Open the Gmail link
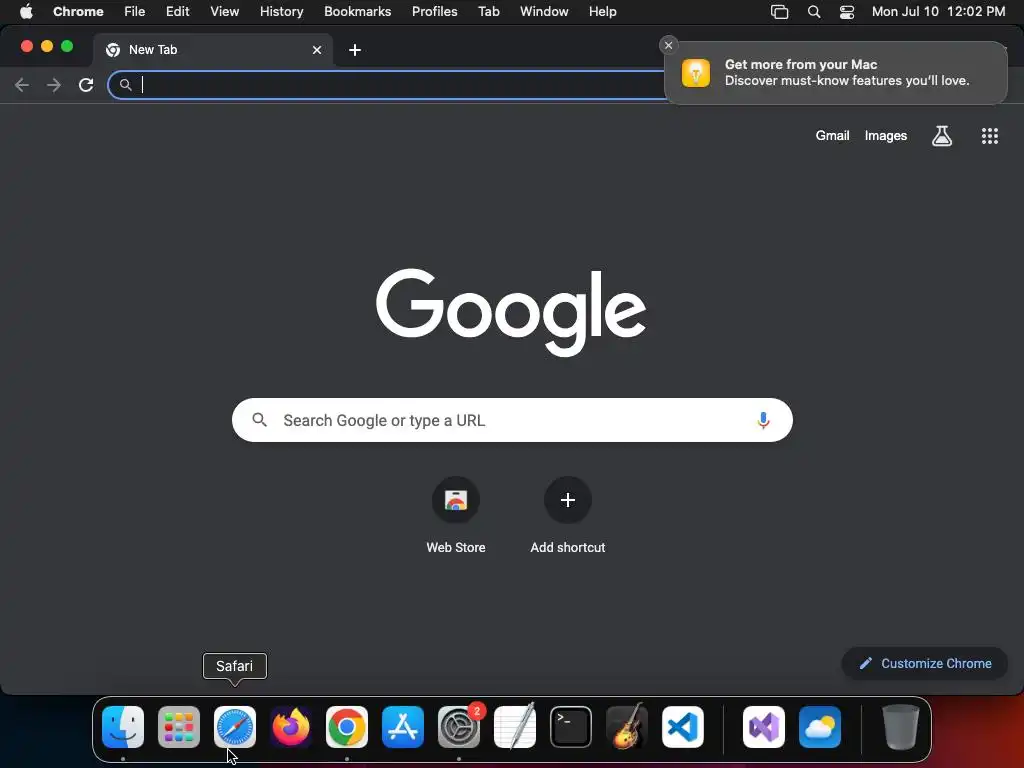1024x768 pixels. click(832, 136)
